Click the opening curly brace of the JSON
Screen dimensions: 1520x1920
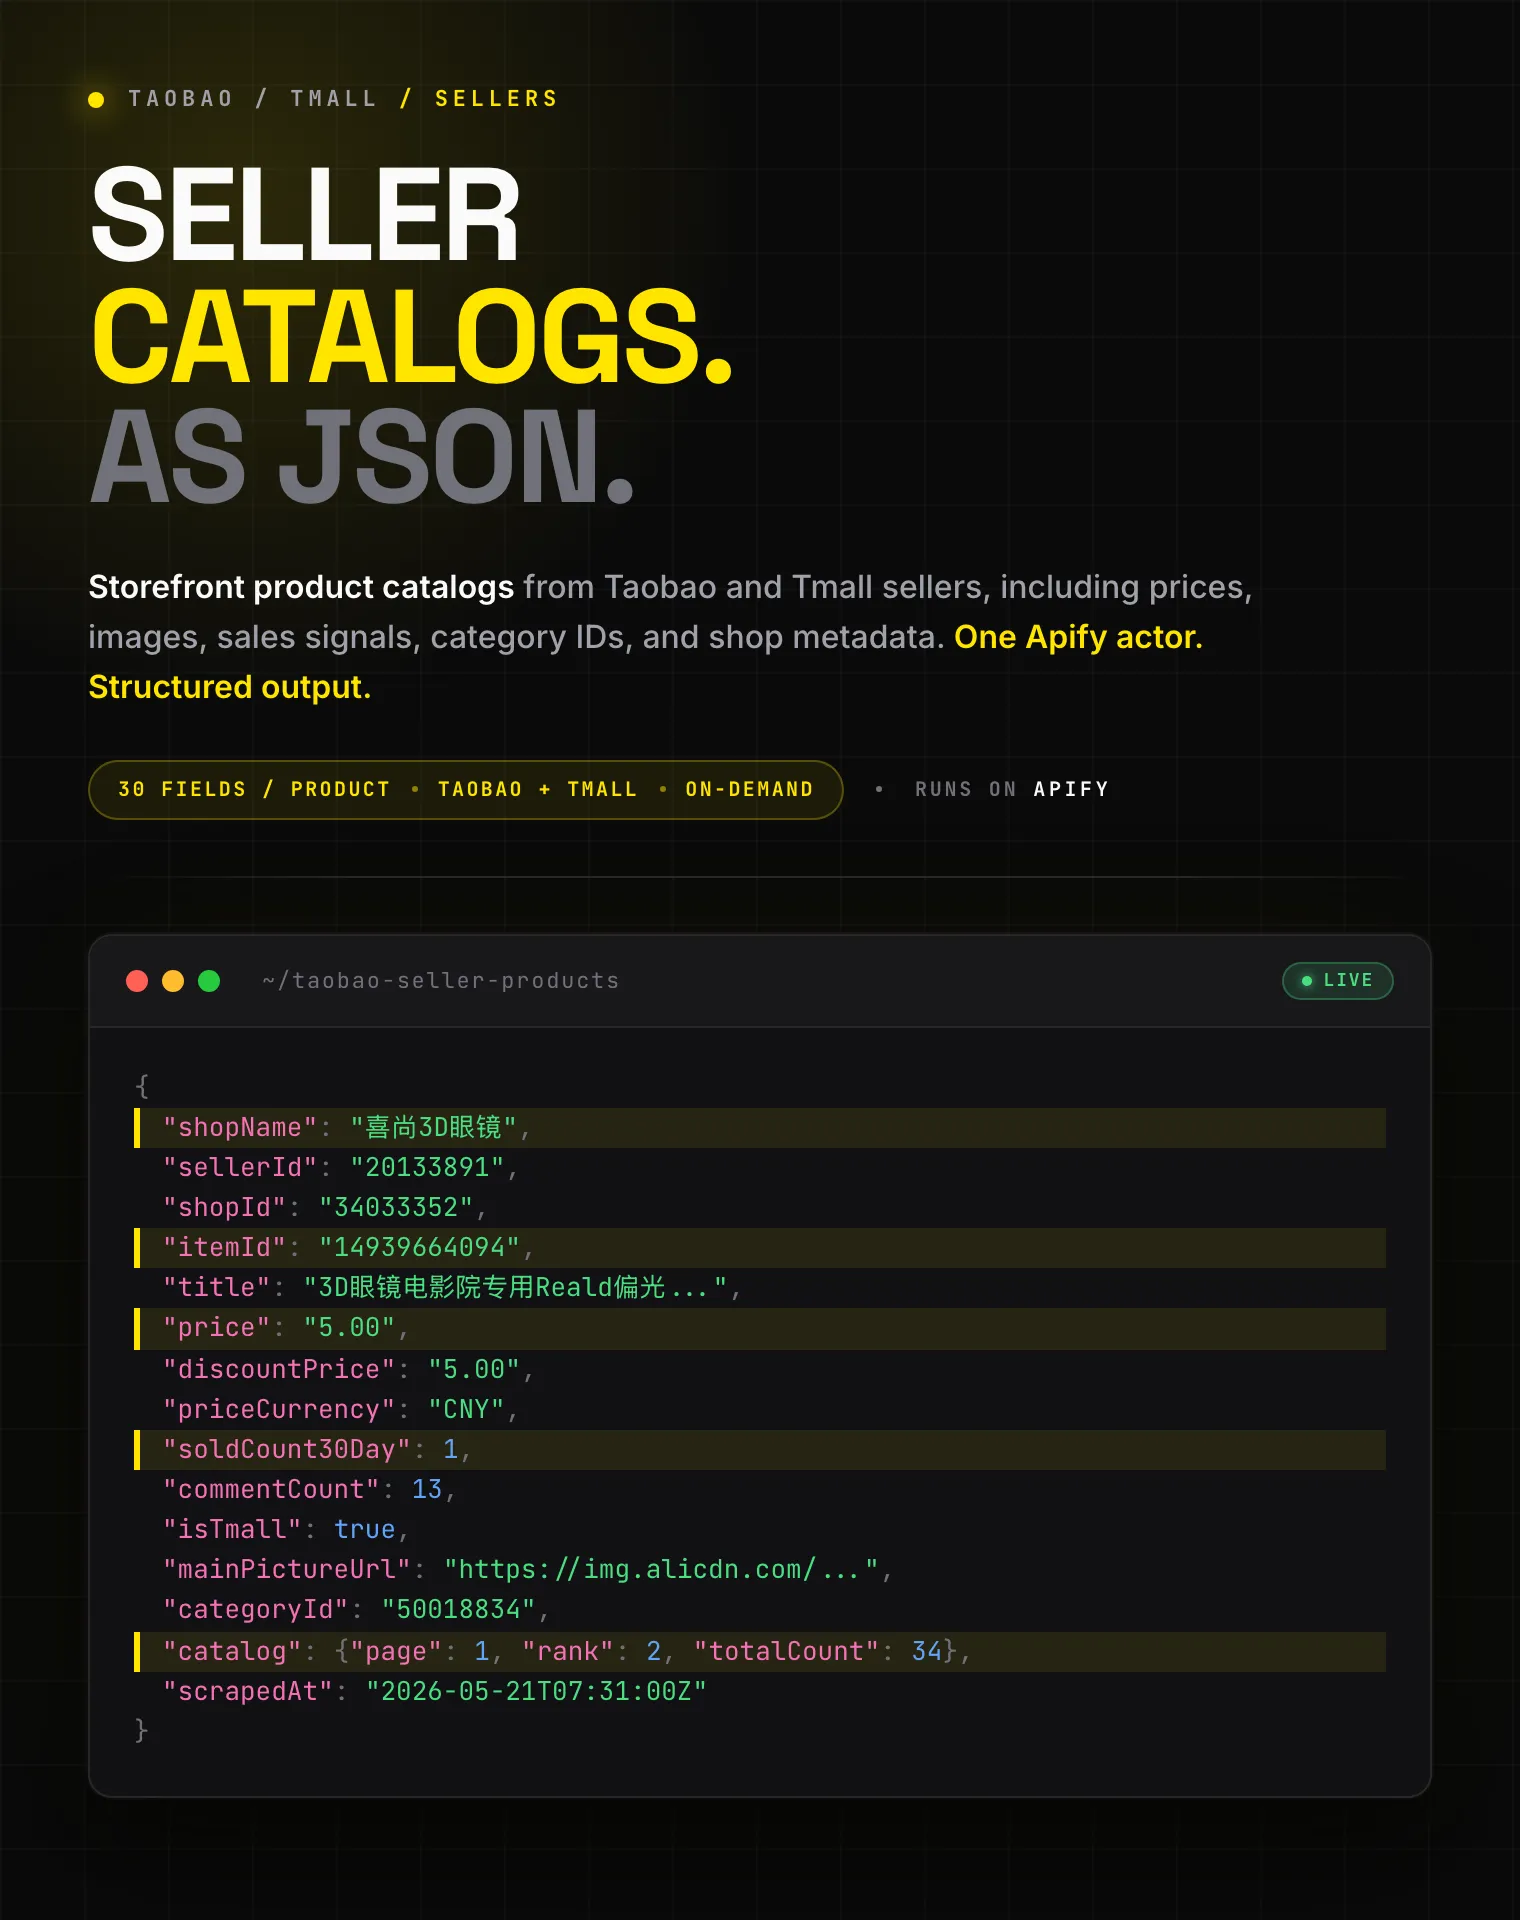pyautogui.click(x=142, y=1086)
